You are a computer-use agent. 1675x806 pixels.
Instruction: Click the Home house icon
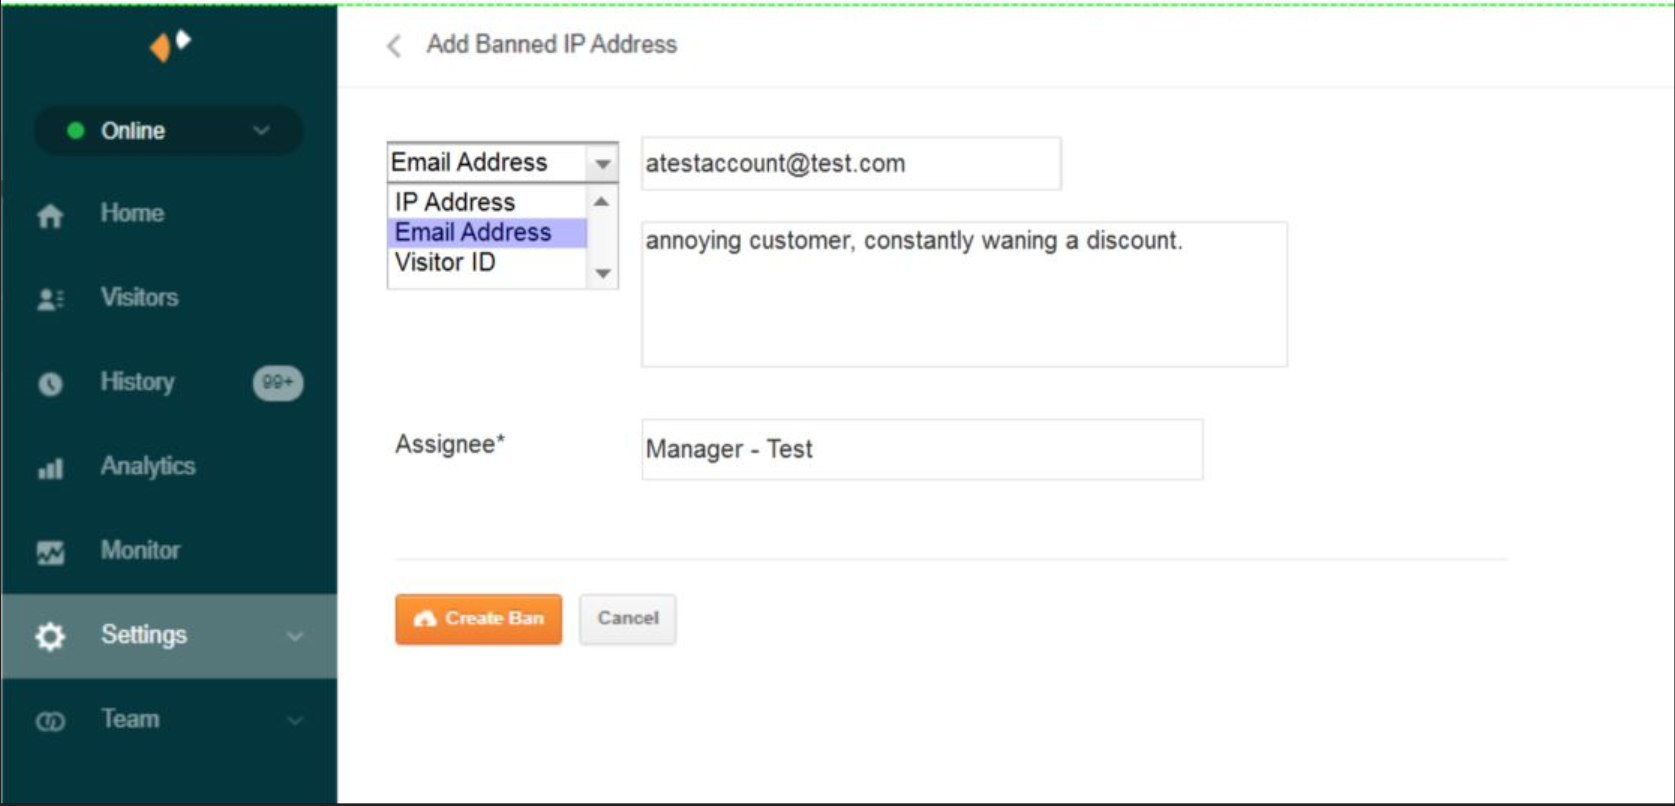coord(50,215)
